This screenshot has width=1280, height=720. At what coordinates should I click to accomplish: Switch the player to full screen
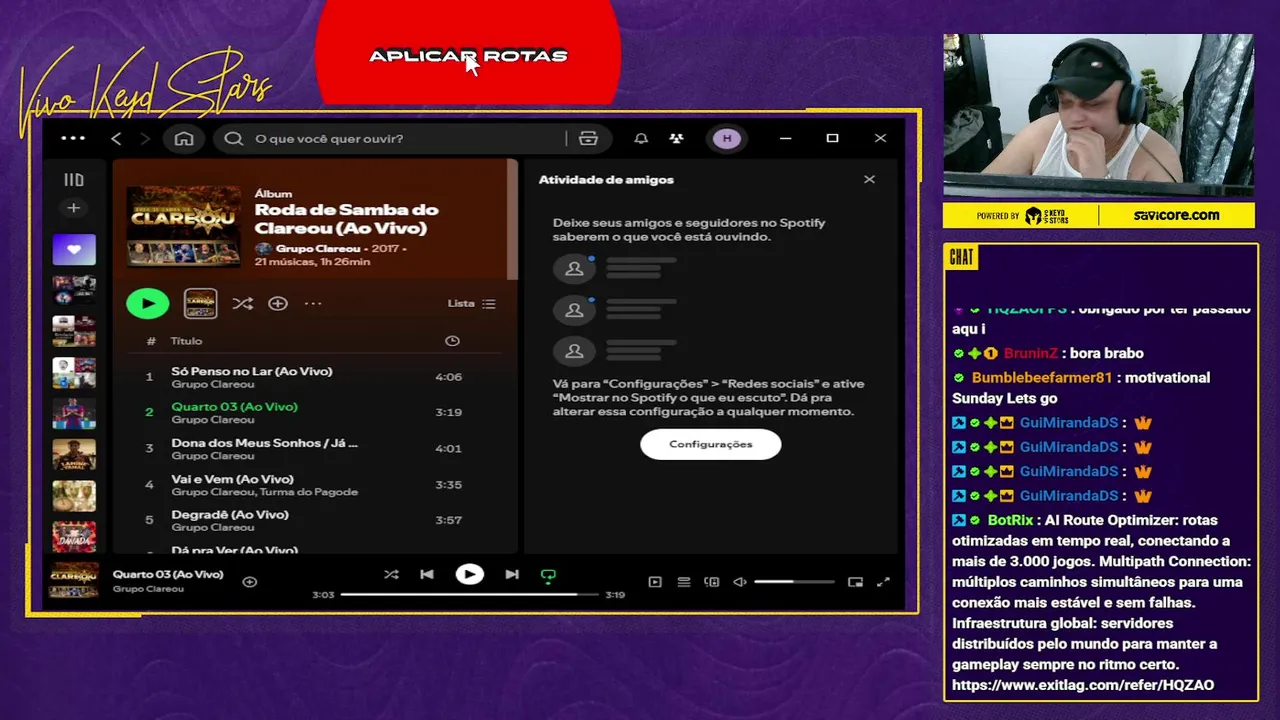point(883,581)
